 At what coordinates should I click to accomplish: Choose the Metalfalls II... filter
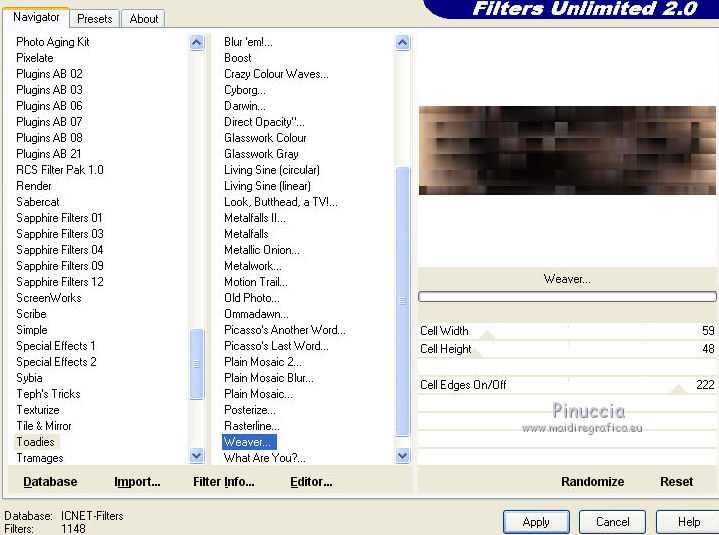tap(255, 218)
